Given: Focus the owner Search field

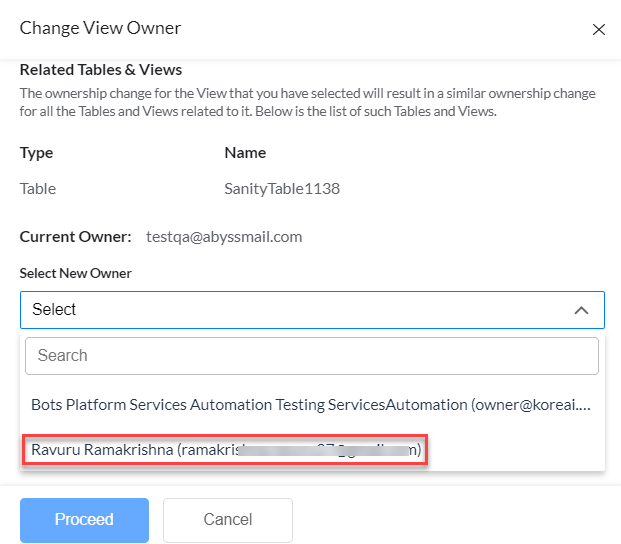Looking at the screenshot, I should click(x=311, y=355).
